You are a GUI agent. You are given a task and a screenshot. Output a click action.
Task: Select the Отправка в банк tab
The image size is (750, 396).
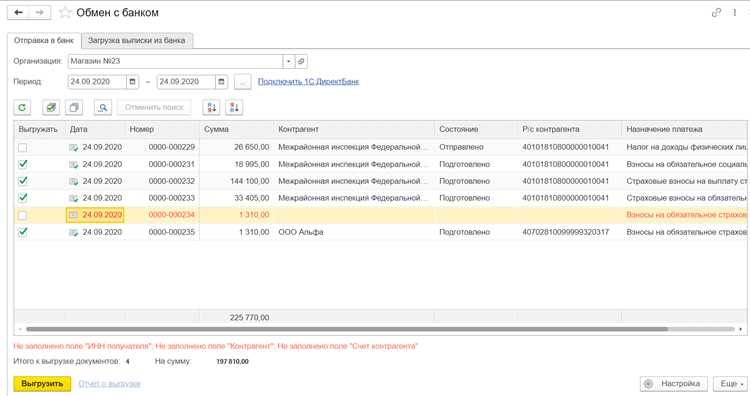point(44,41)
